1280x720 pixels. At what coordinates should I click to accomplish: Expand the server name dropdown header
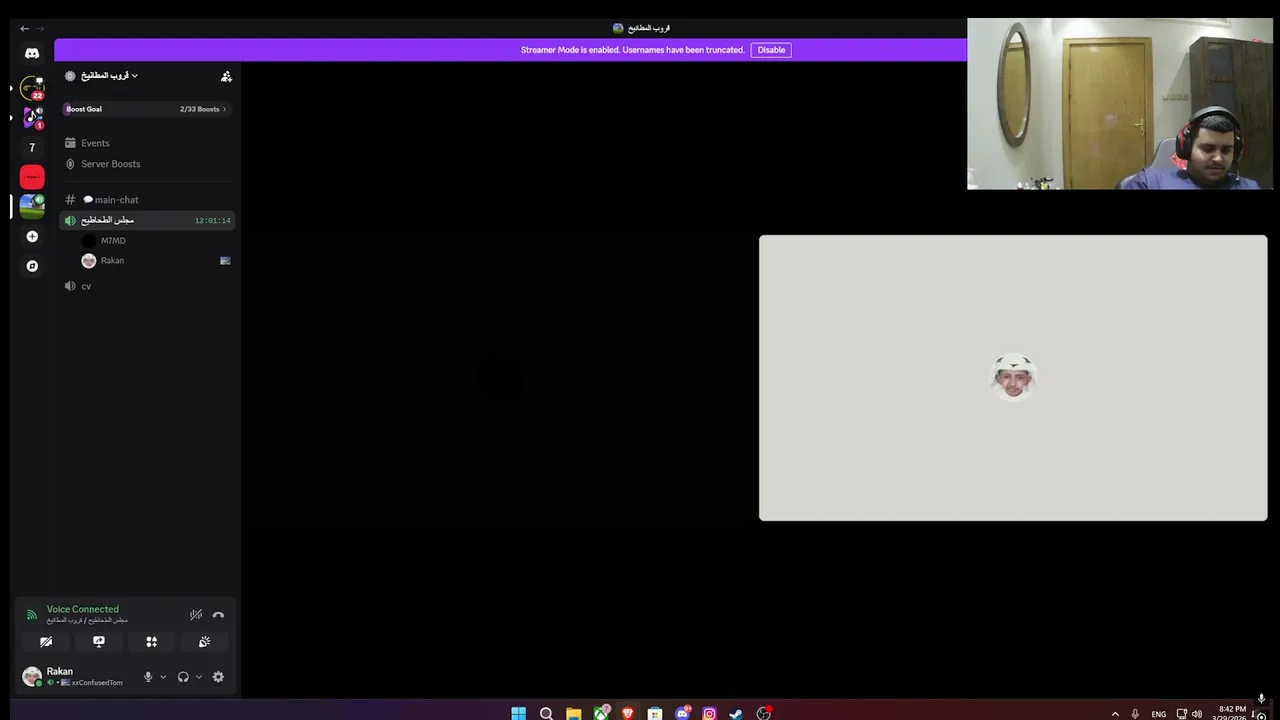(x=101, y=76)
